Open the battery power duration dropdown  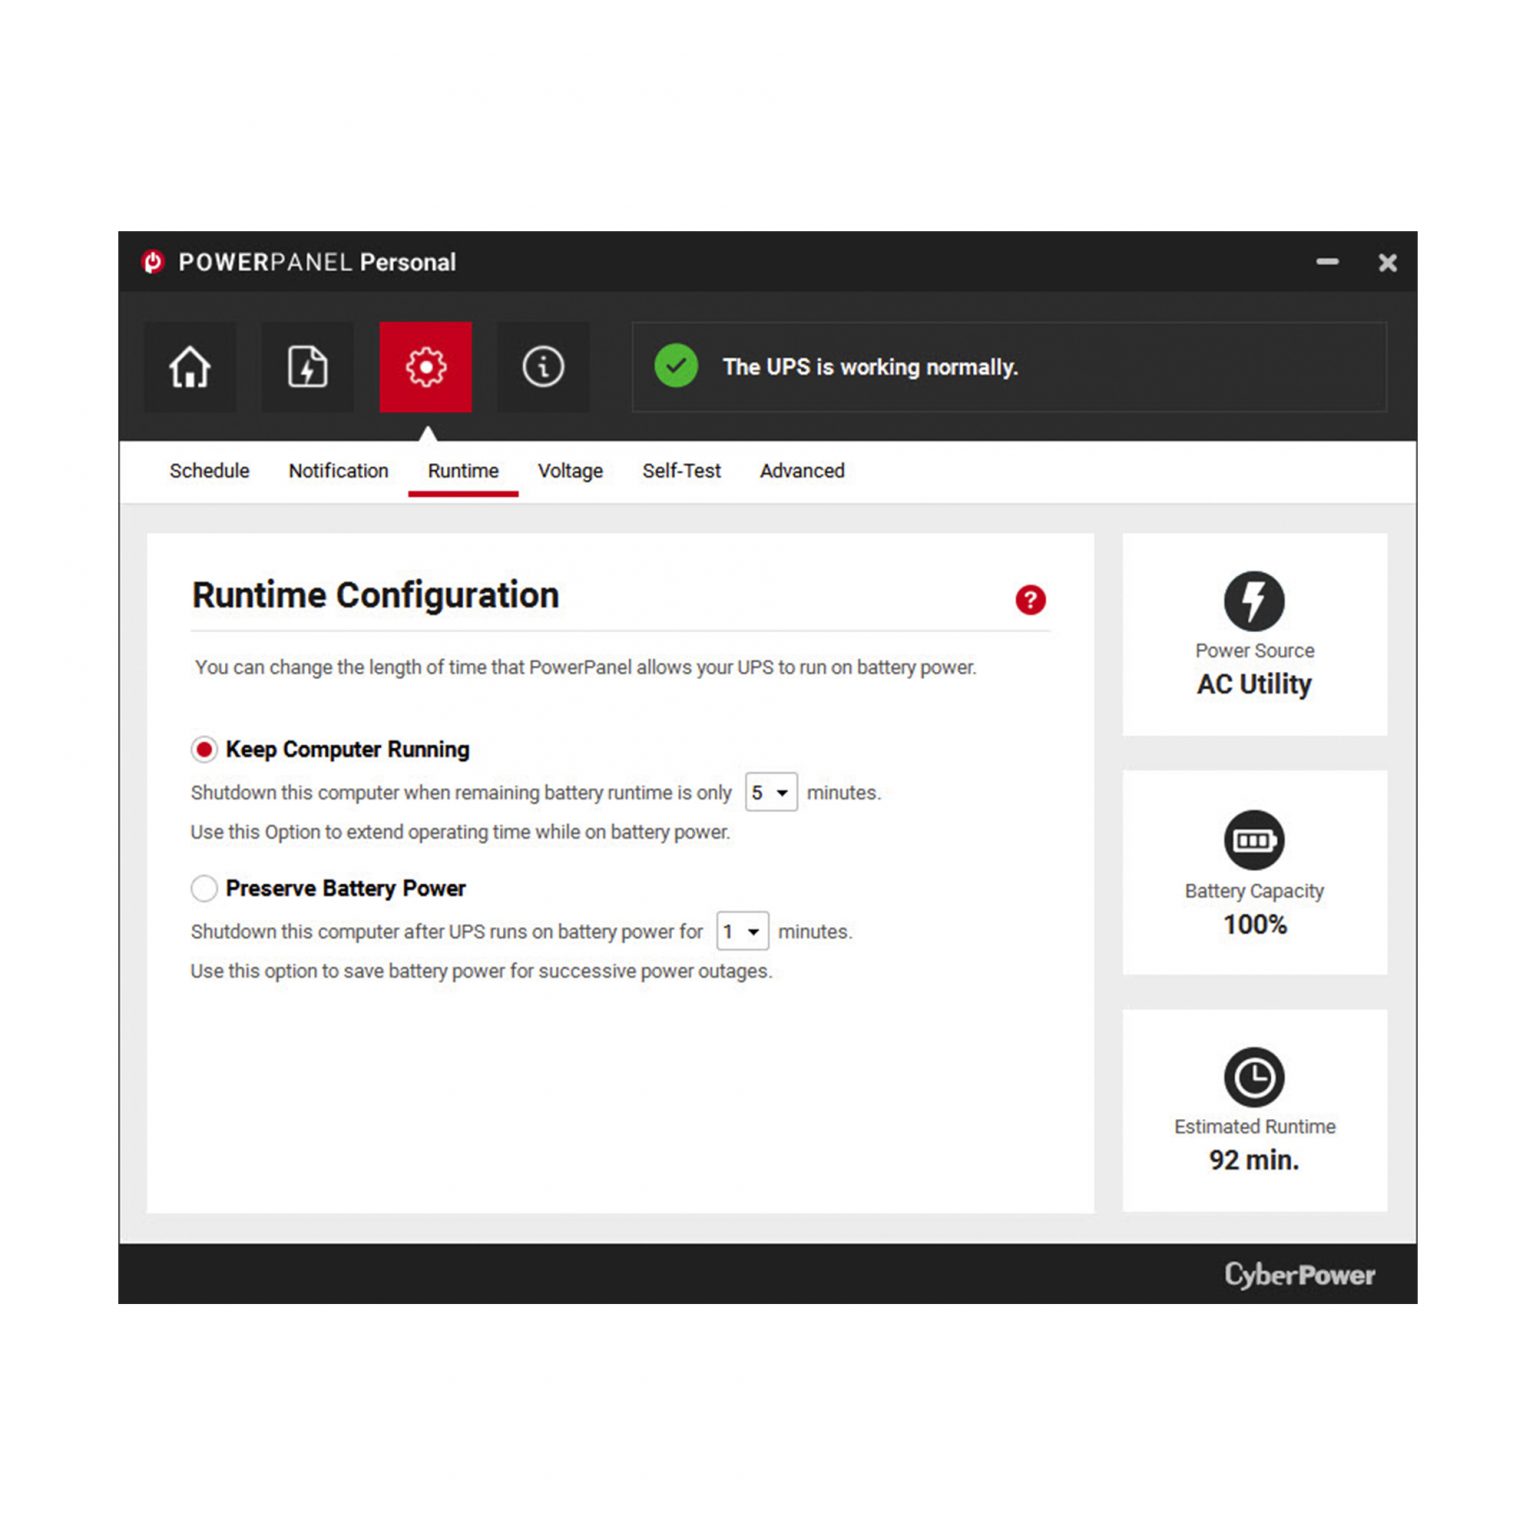pos(742,931)
